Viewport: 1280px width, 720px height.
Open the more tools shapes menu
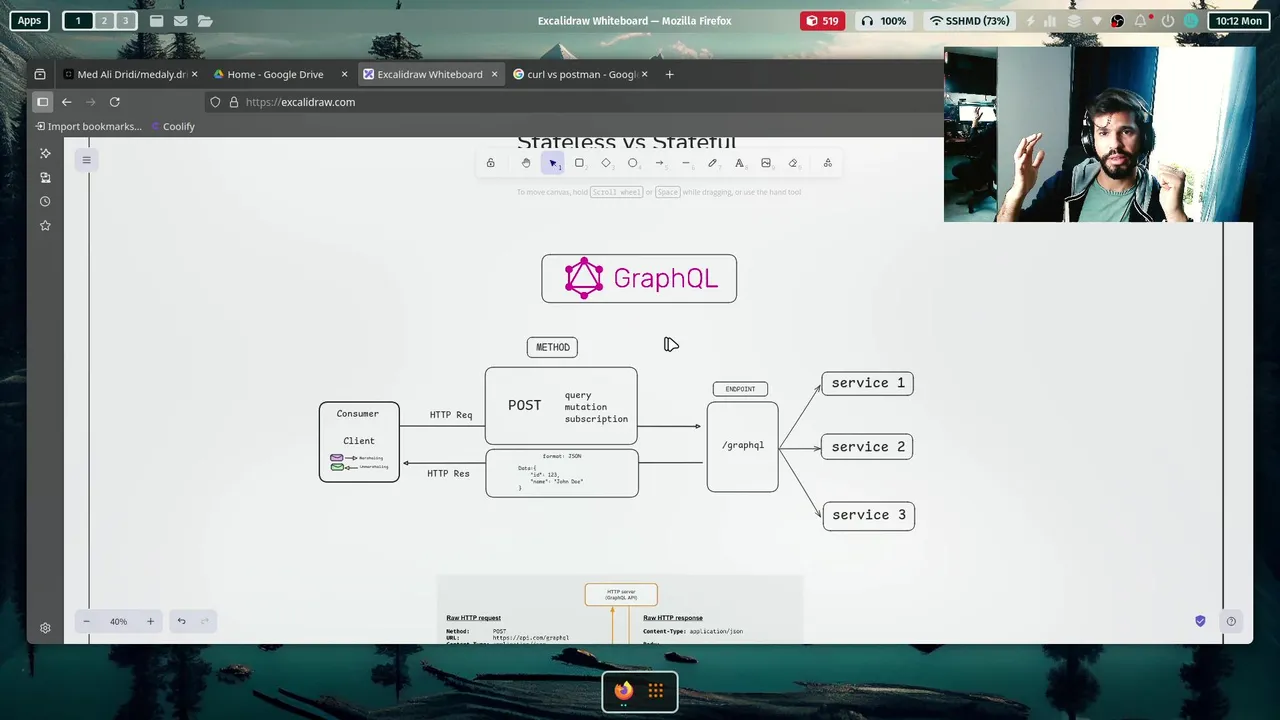click(828, 163)
